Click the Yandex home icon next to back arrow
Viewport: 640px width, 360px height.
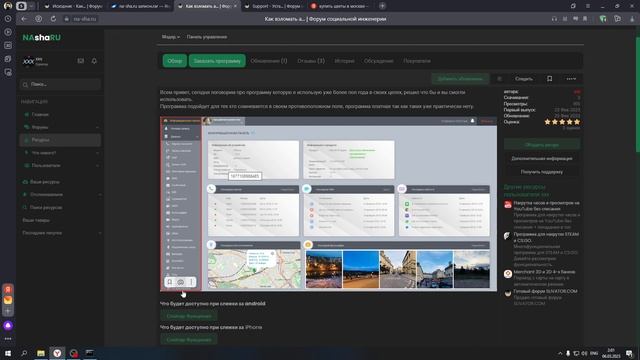(x=38, y=19)
